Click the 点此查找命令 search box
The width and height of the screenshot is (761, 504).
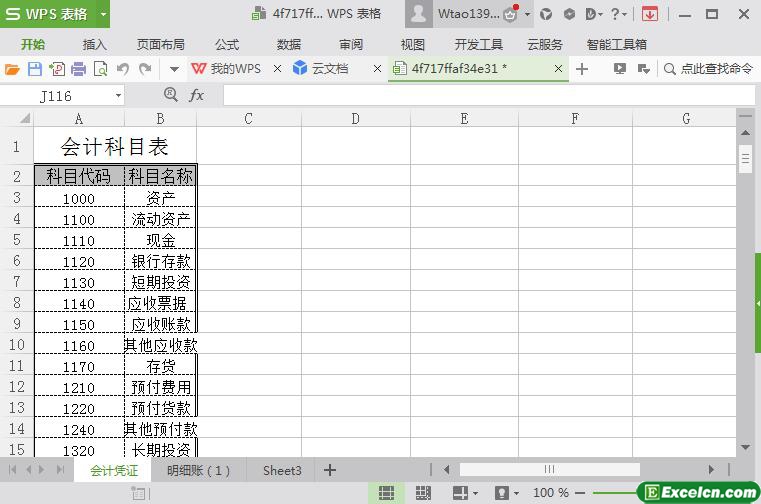(709, 69)
